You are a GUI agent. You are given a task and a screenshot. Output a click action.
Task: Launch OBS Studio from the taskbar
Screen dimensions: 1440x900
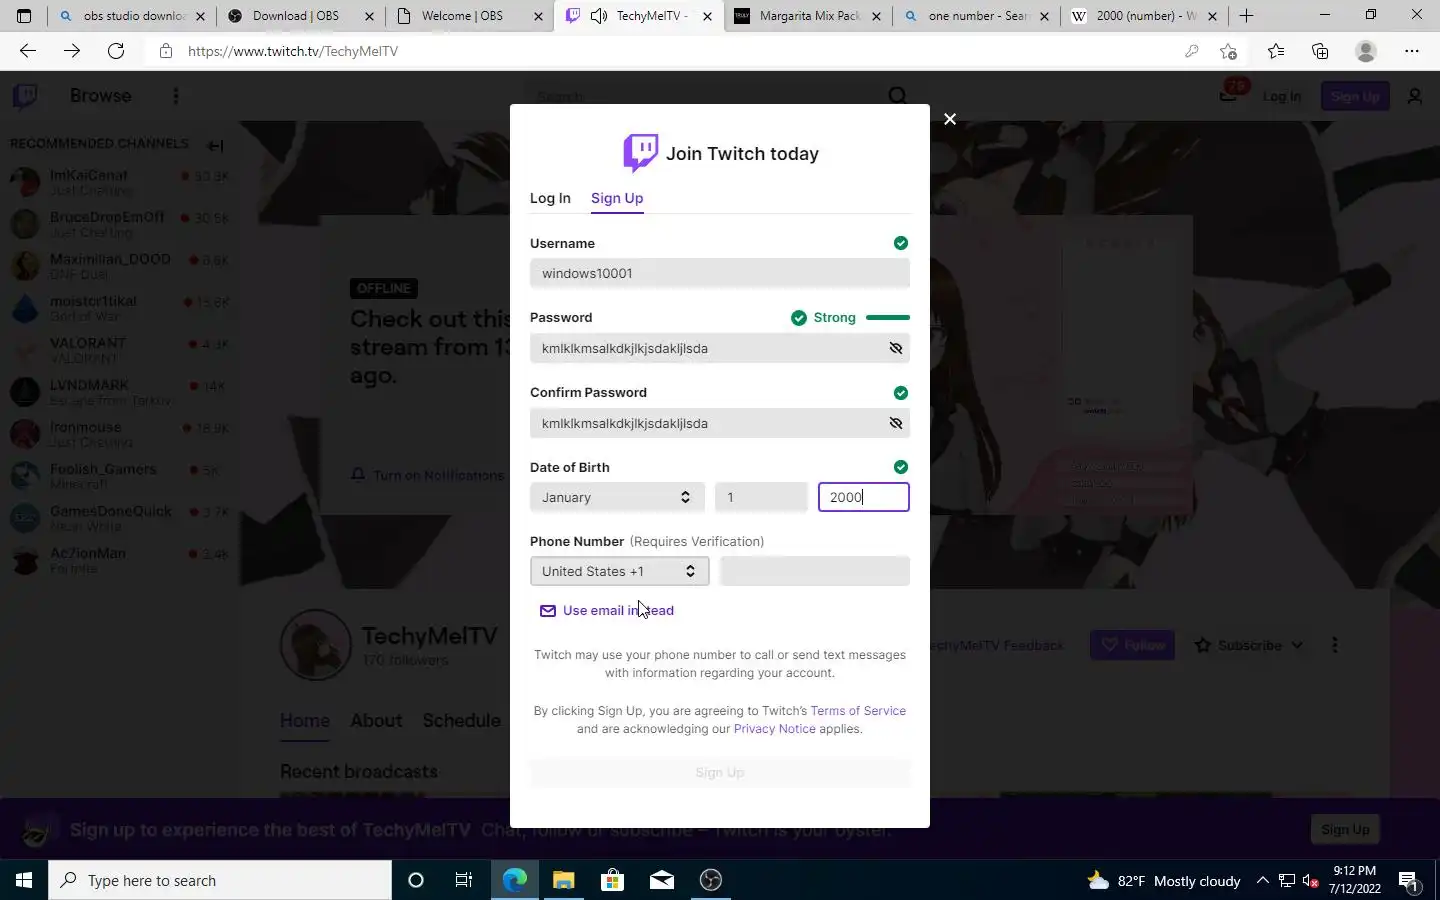pos(711,880)
